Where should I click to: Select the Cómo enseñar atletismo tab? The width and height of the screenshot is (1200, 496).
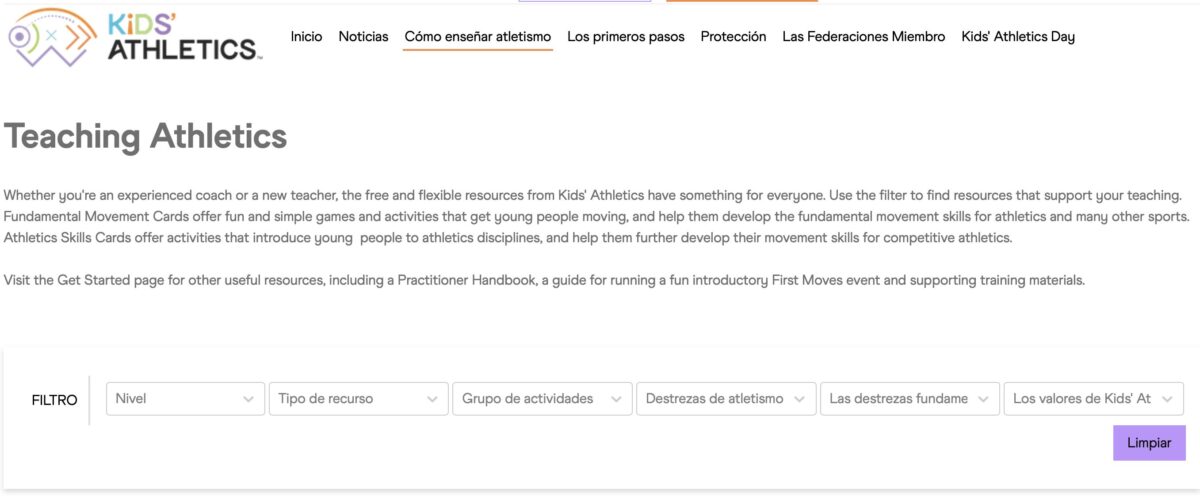pyautogui.click(x=478, y=37)
